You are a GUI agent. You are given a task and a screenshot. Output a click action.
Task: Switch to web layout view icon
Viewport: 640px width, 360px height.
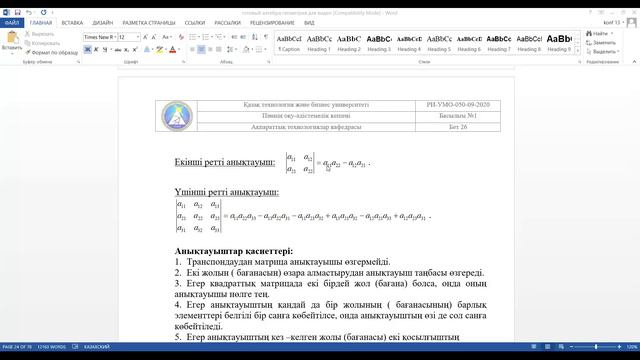[x=561, y=347]
